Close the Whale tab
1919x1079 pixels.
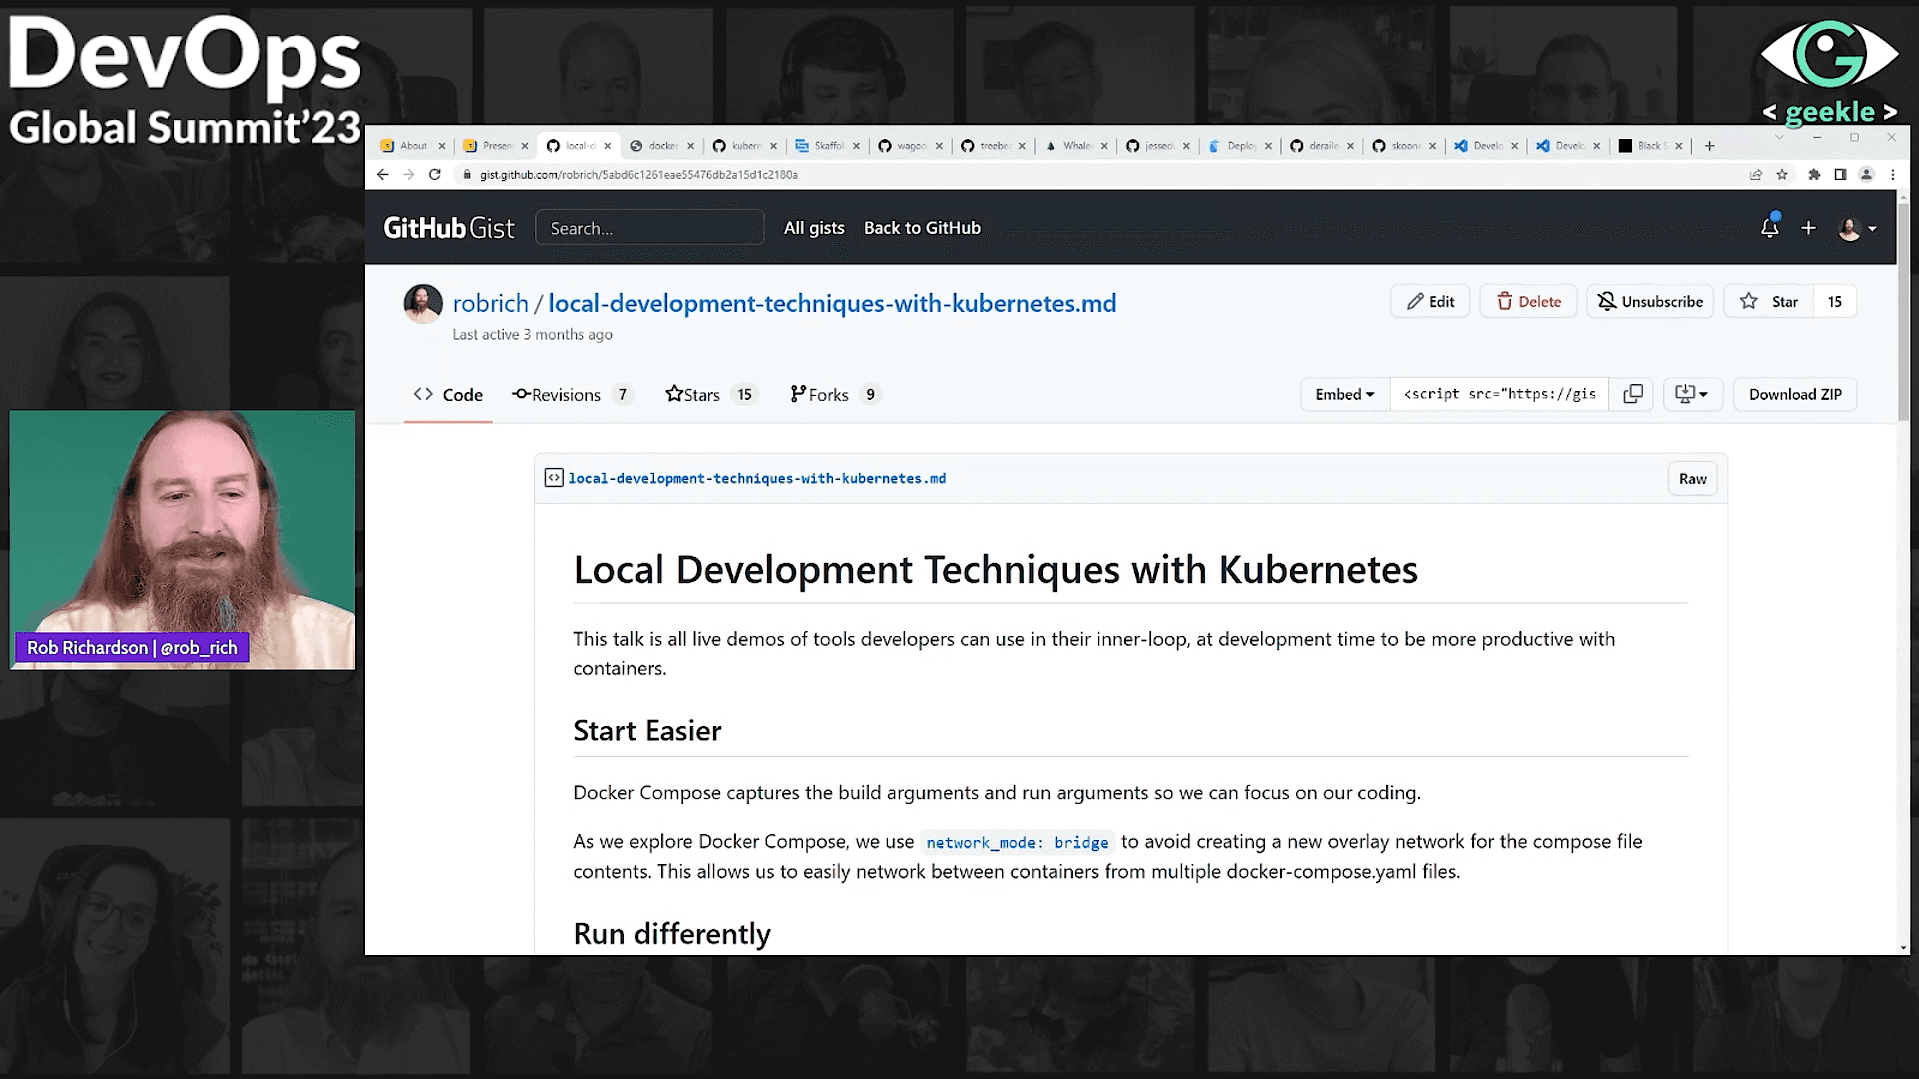tap(1104, 146)
